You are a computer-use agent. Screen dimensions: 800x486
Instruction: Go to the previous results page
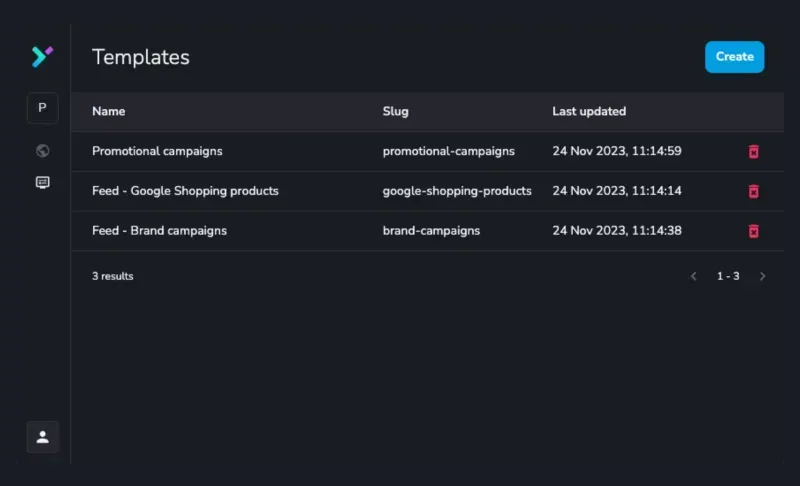(x=694, y=276)
